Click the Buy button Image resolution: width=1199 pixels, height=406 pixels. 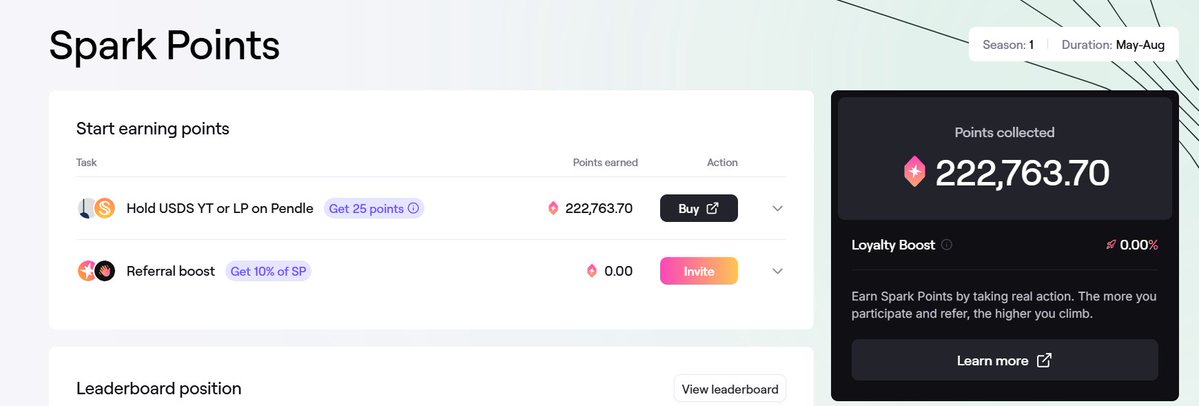[x=699, y=208]
